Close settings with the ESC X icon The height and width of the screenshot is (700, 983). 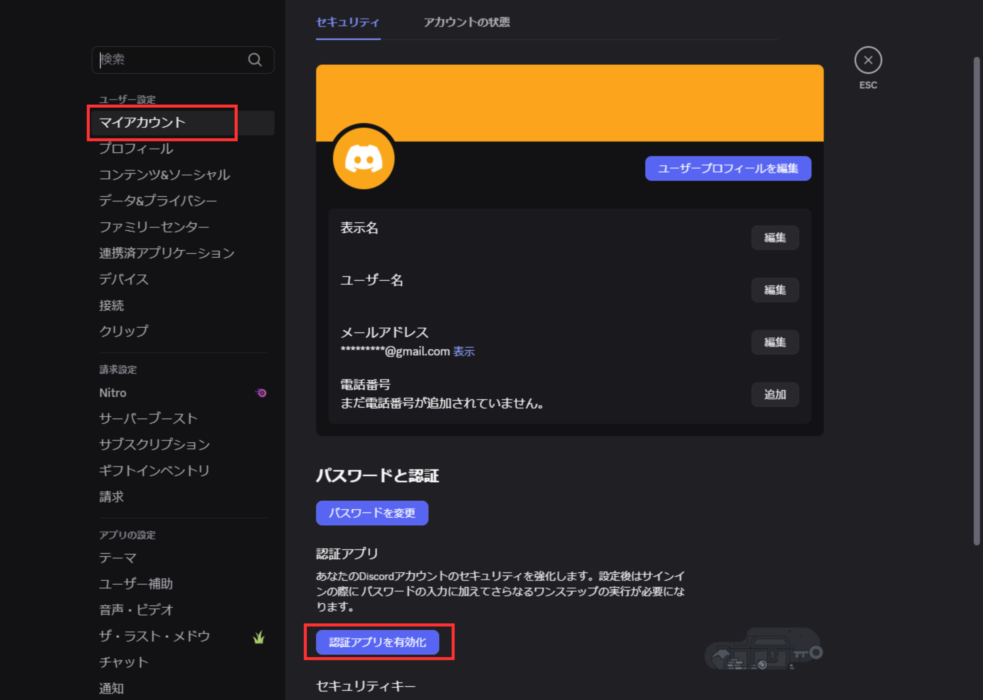click(x=868, y=60)
